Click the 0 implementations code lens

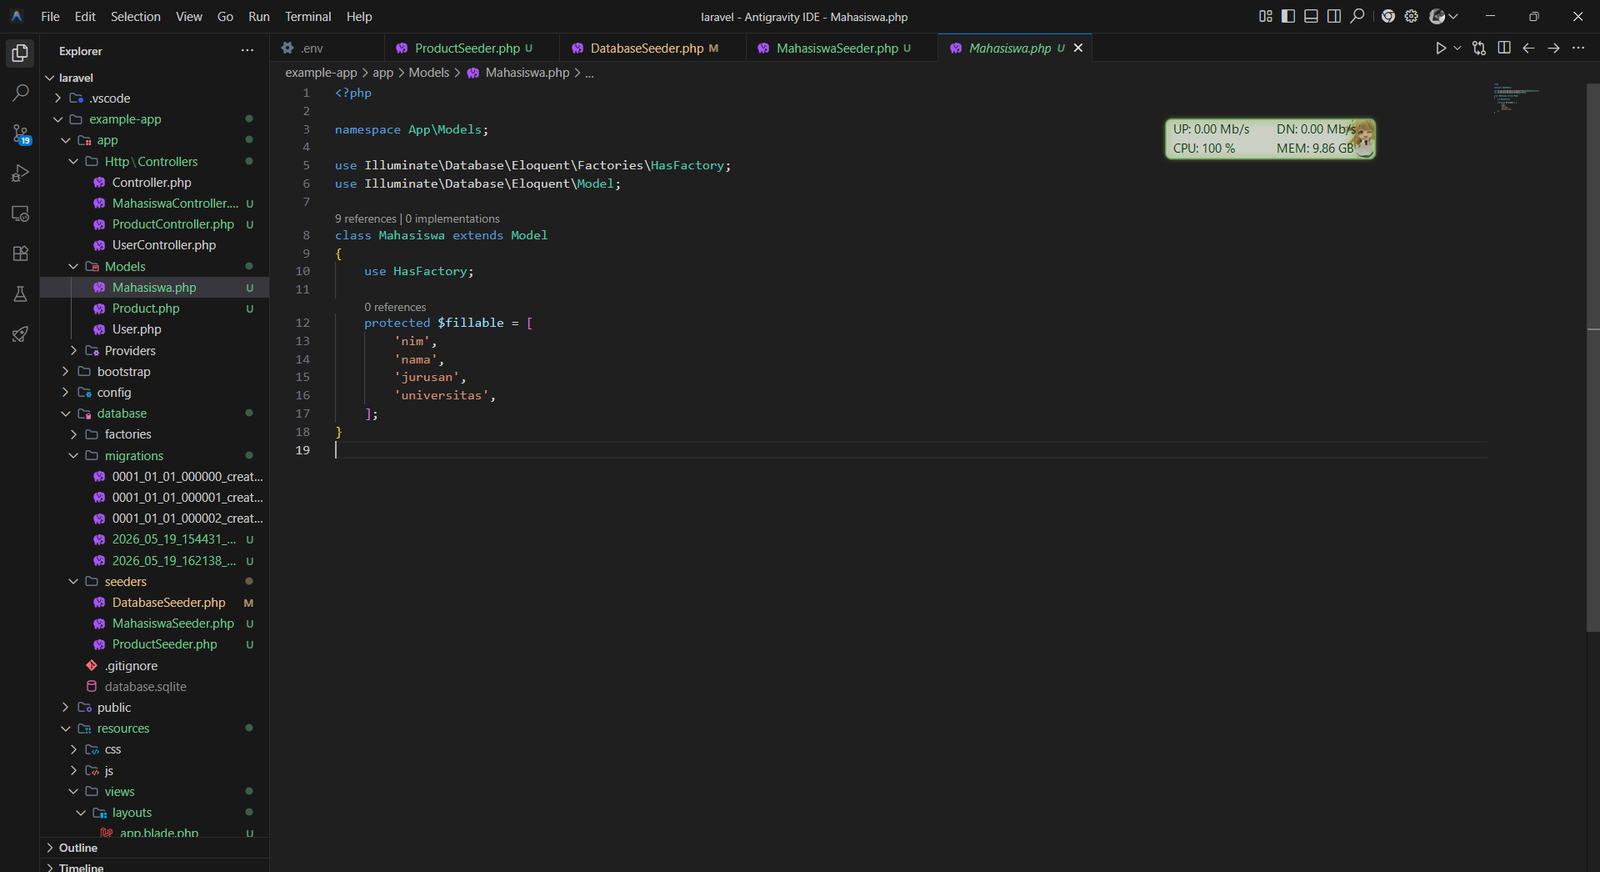[x=452, y=218]
